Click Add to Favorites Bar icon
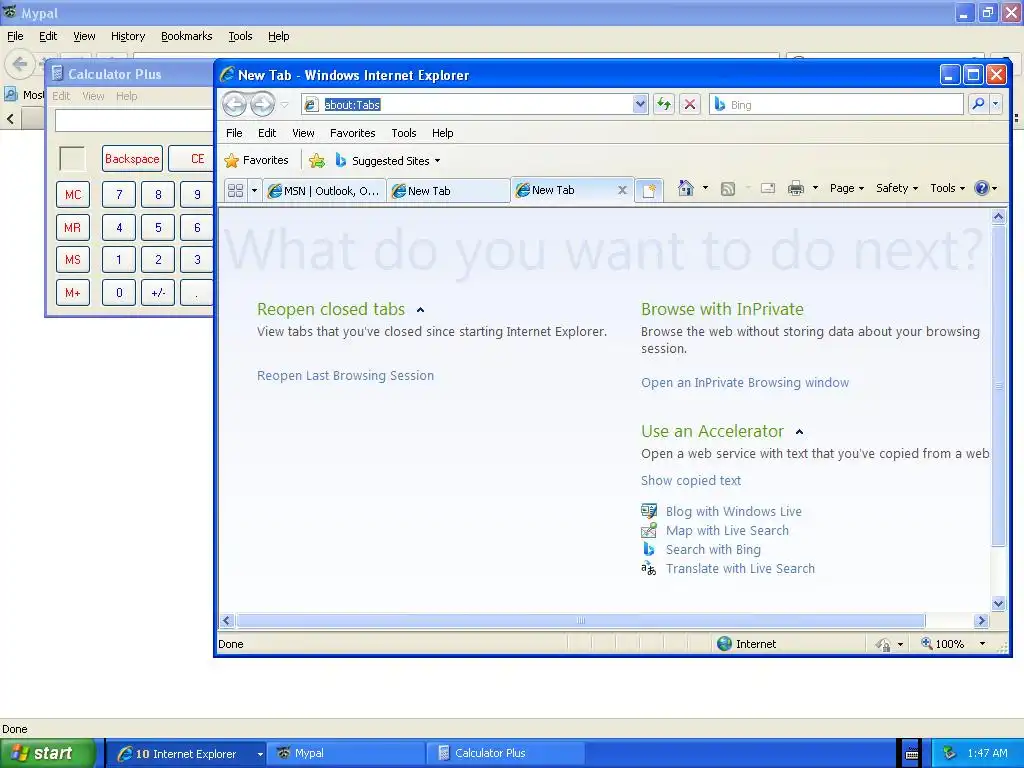The height and width of the screenshot is (768, 1024). click(317, 161)
